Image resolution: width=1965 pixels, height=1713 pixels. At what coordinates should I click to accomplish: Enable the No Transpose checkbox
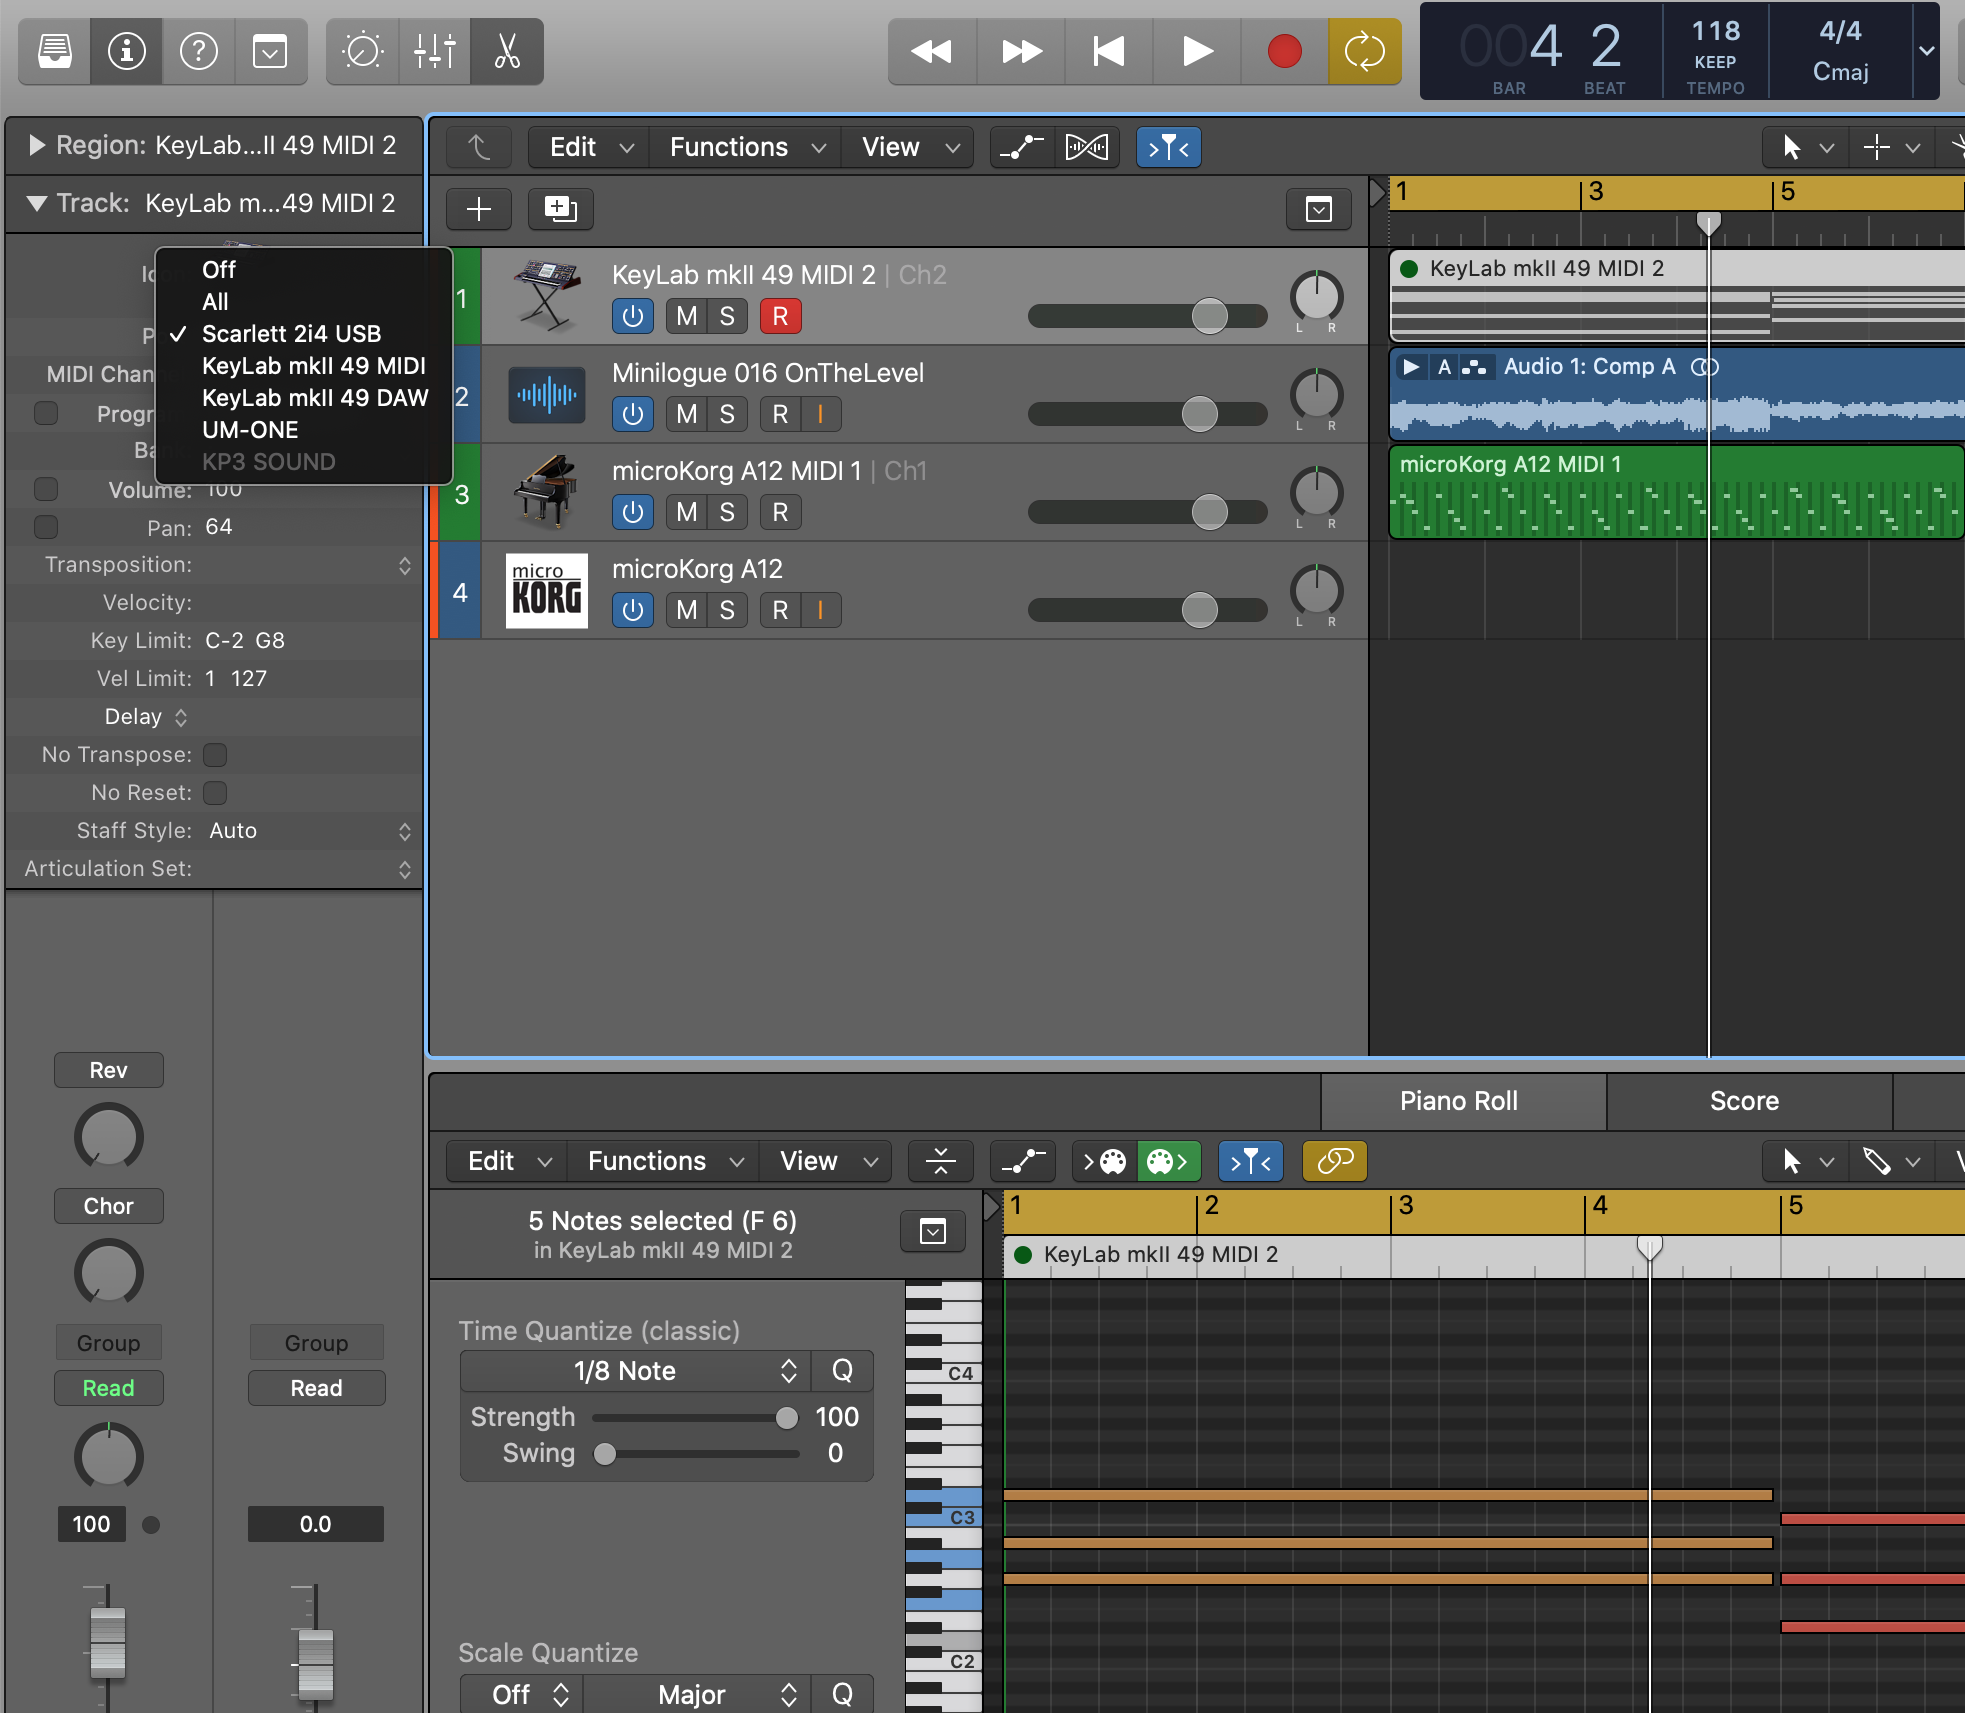215,754
